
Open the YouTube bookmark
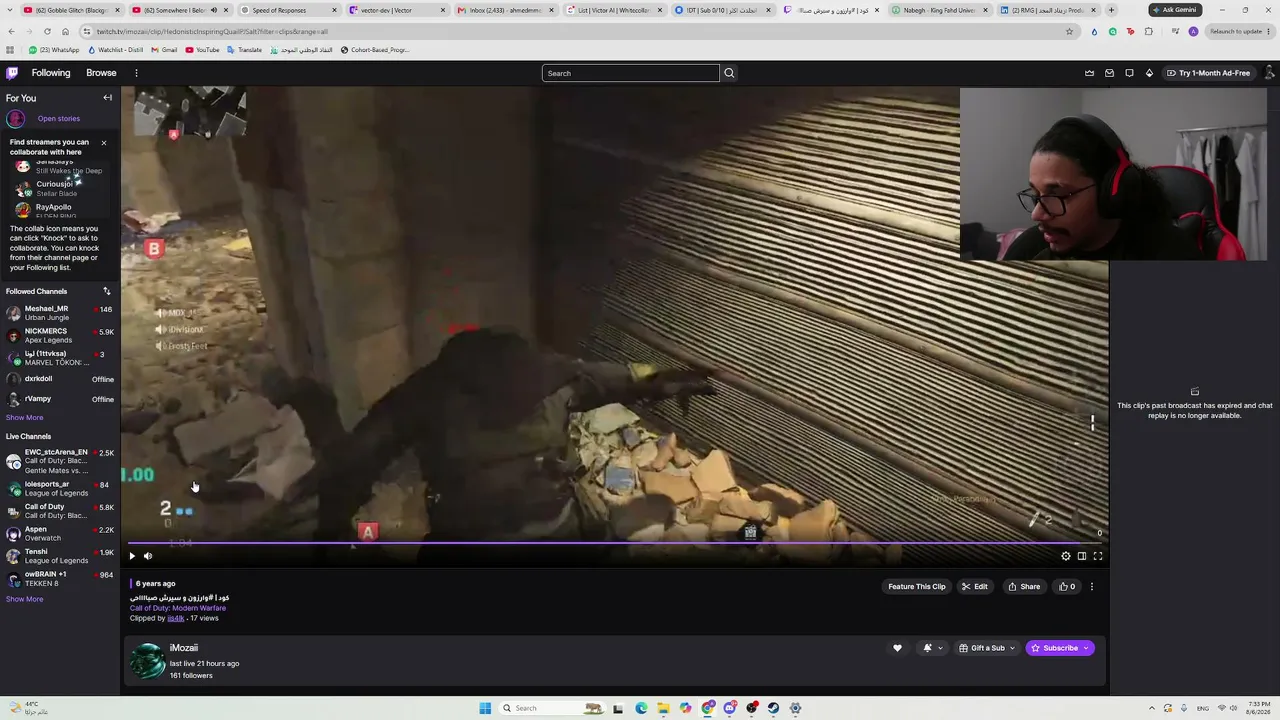pyautogui.click(x=202, y=50)
